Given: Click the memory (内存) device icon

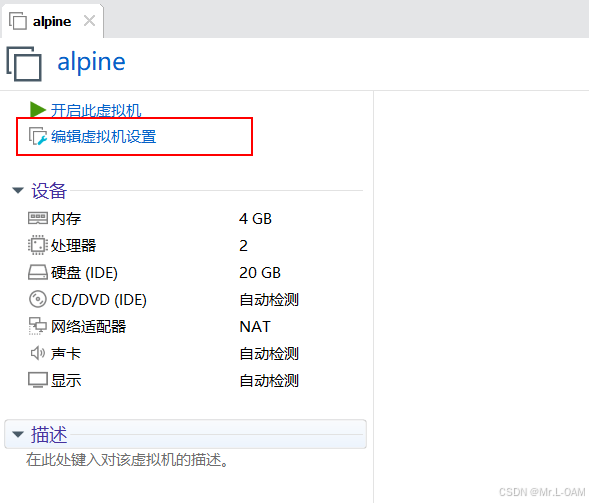Looking at the screenshot, I should click(x=38, y=218).
